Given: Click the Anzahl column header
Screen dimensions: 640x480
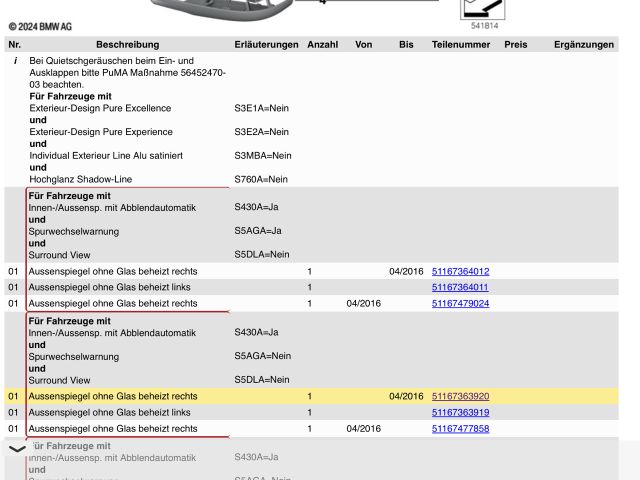Looking at the screenshot, I should pos(322,45).
